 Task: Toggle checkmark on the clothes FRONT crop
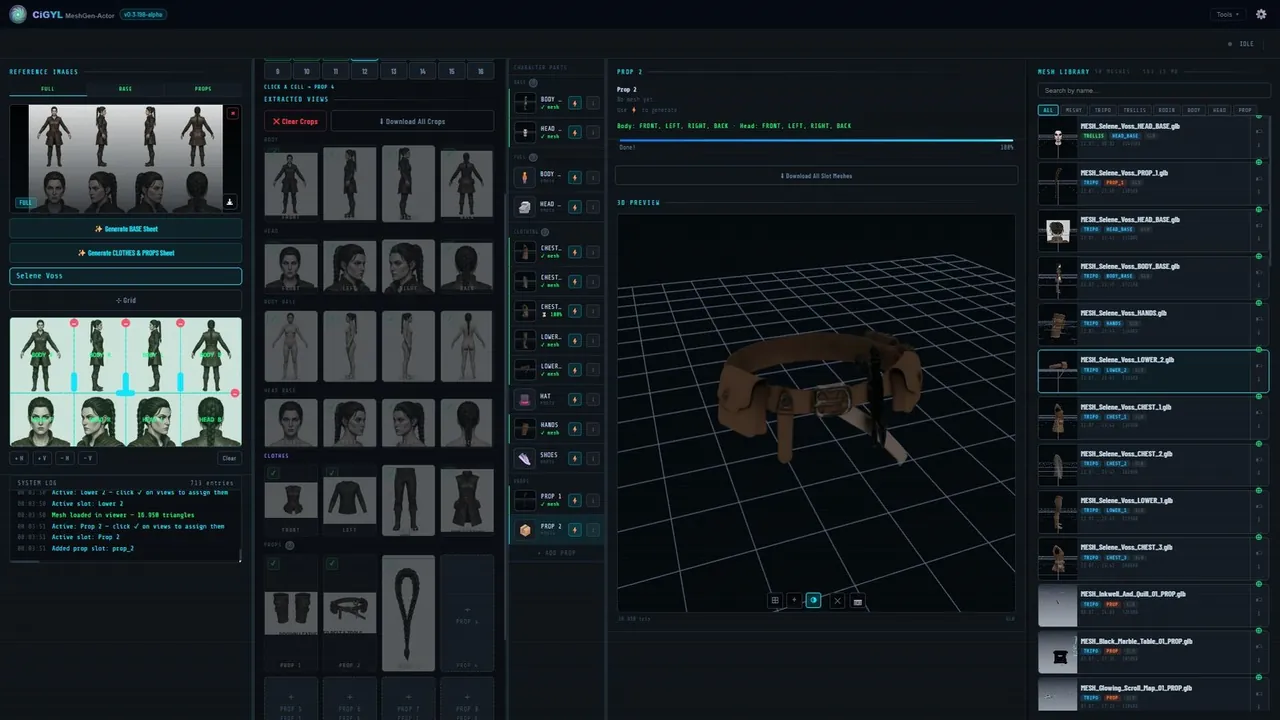pos(273,473)
